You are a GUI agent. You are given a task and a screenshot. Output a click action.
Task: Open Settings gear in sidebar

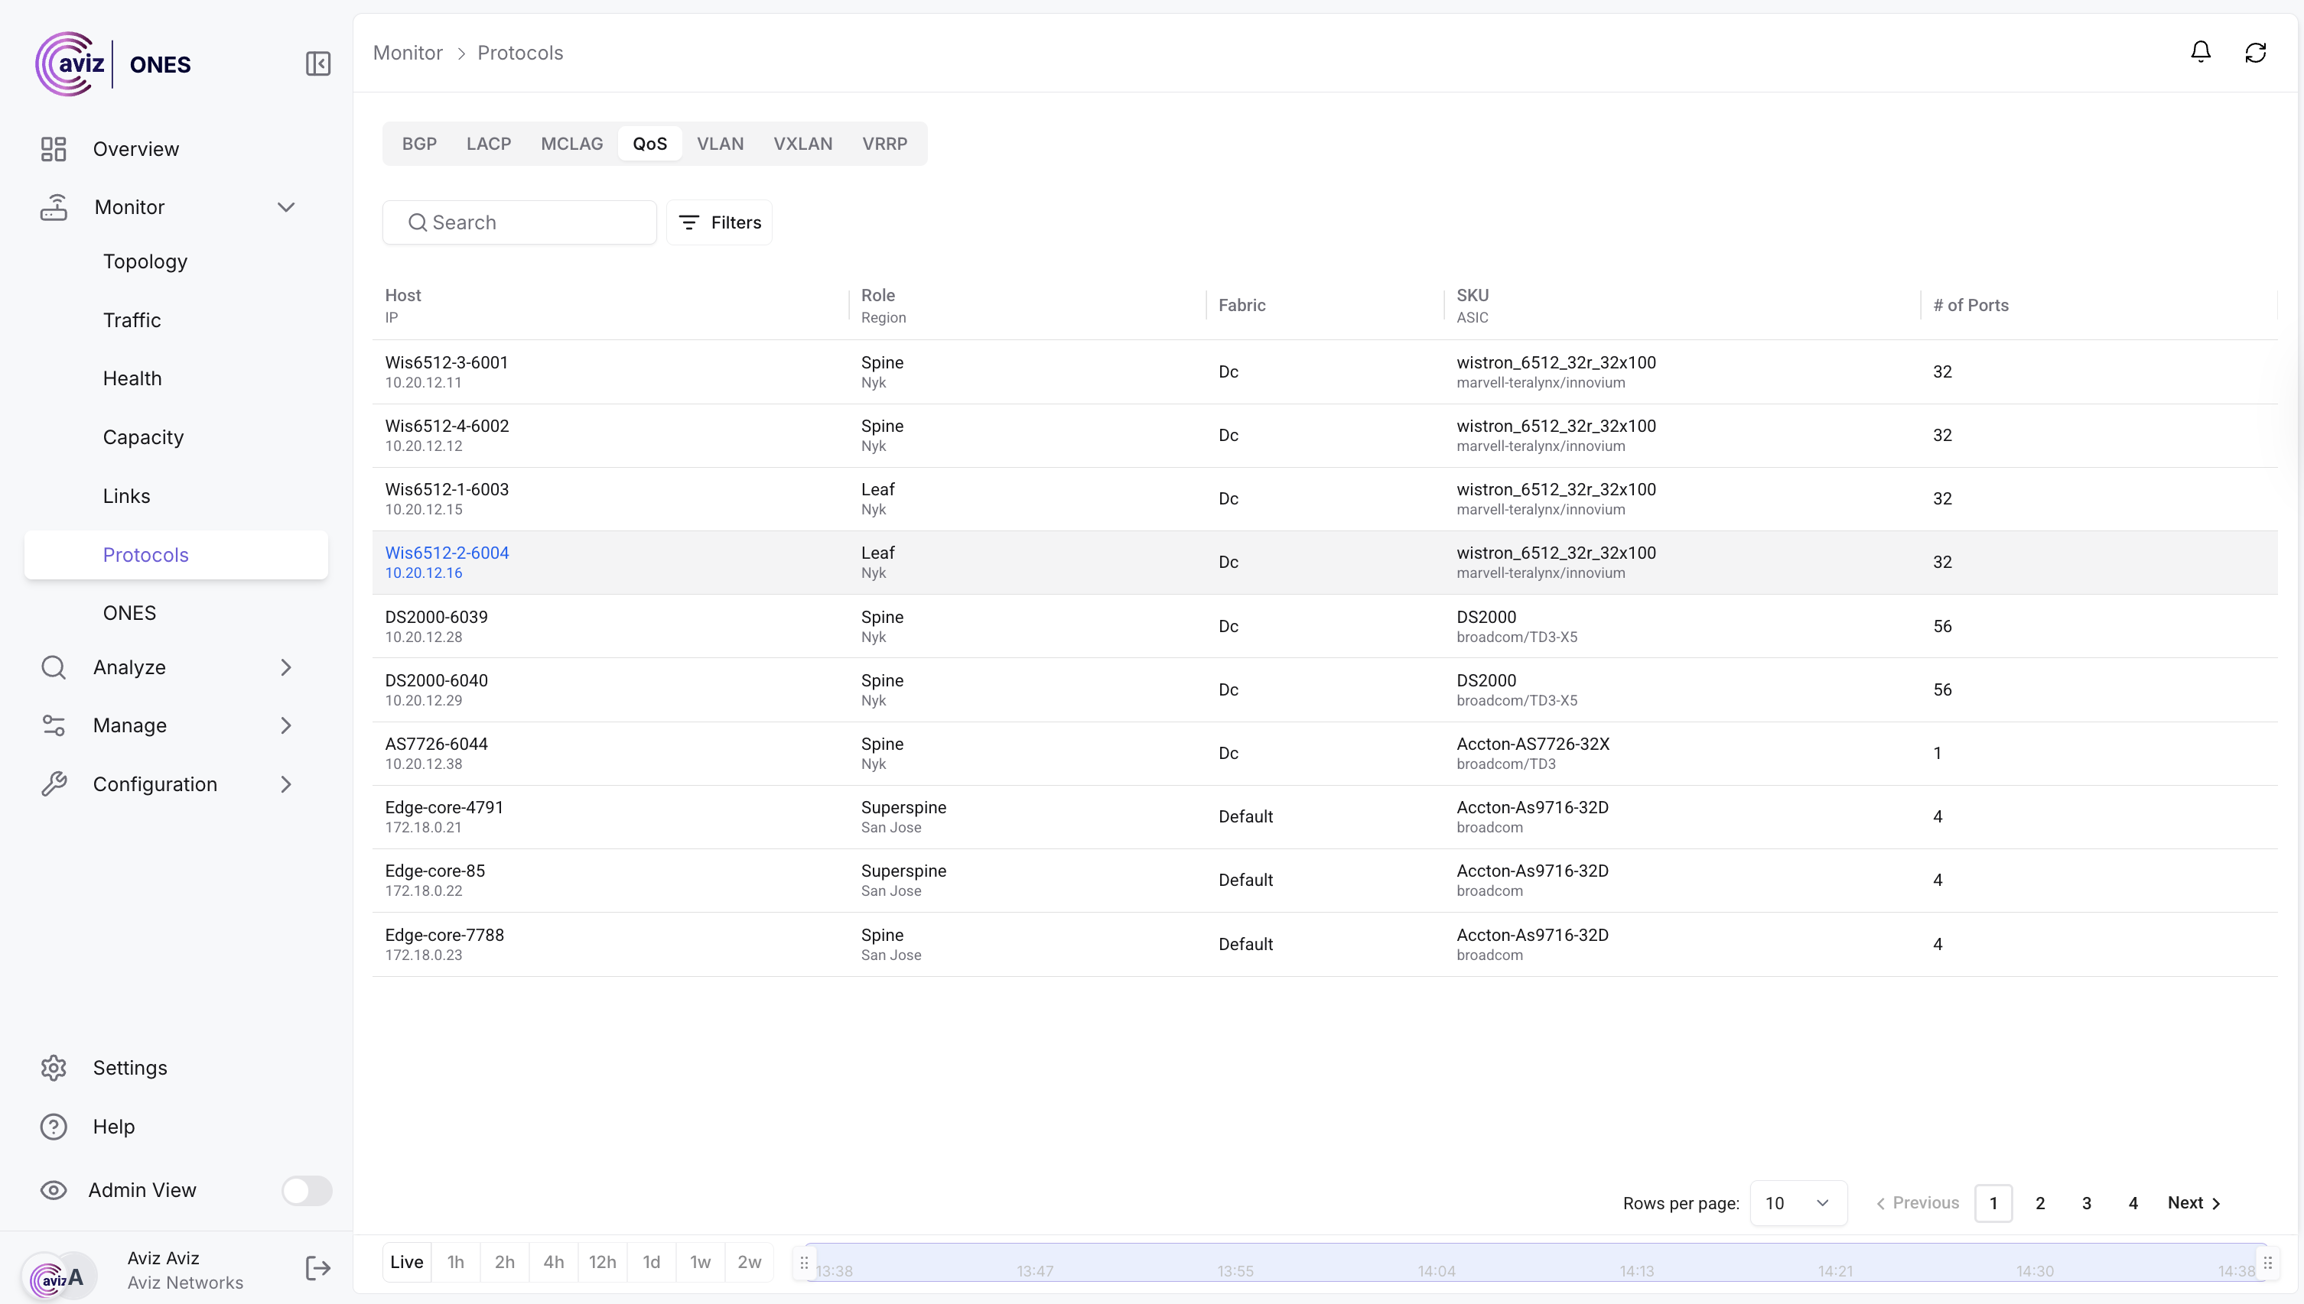(54, 1068)
